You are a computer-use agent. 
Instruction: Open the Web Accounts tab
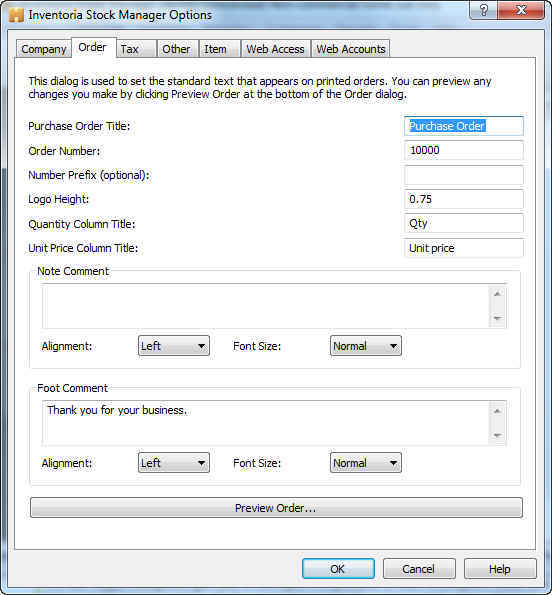coord(351,49)
